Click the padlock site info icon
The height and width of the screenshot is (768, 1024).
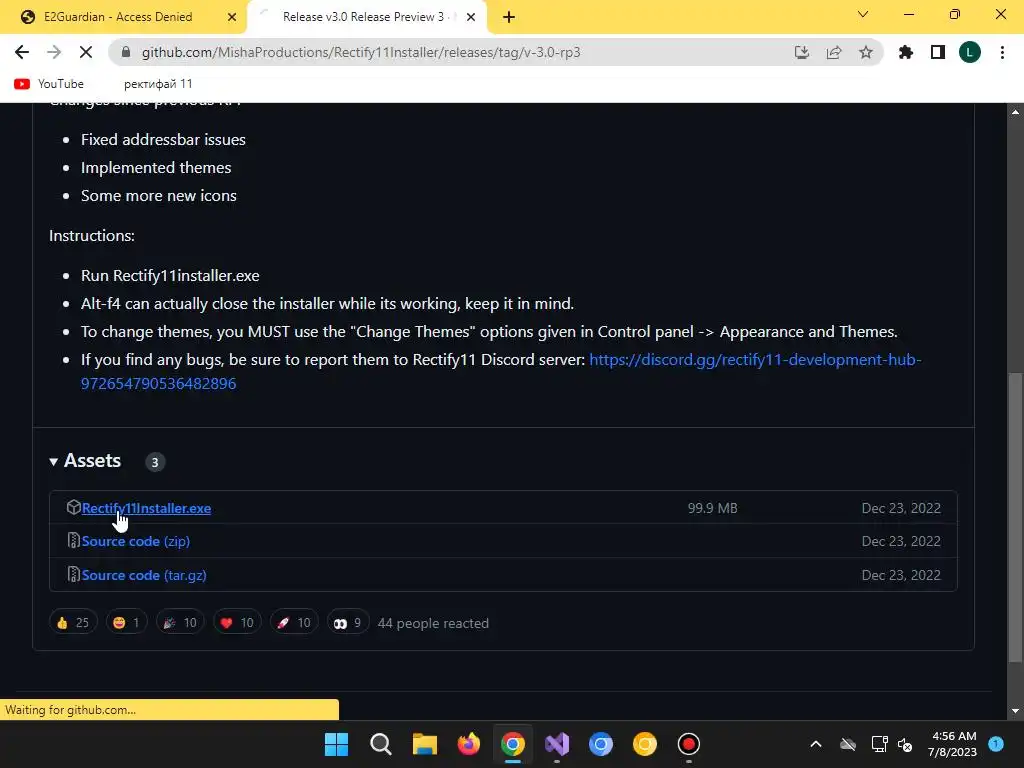point(126,52)
